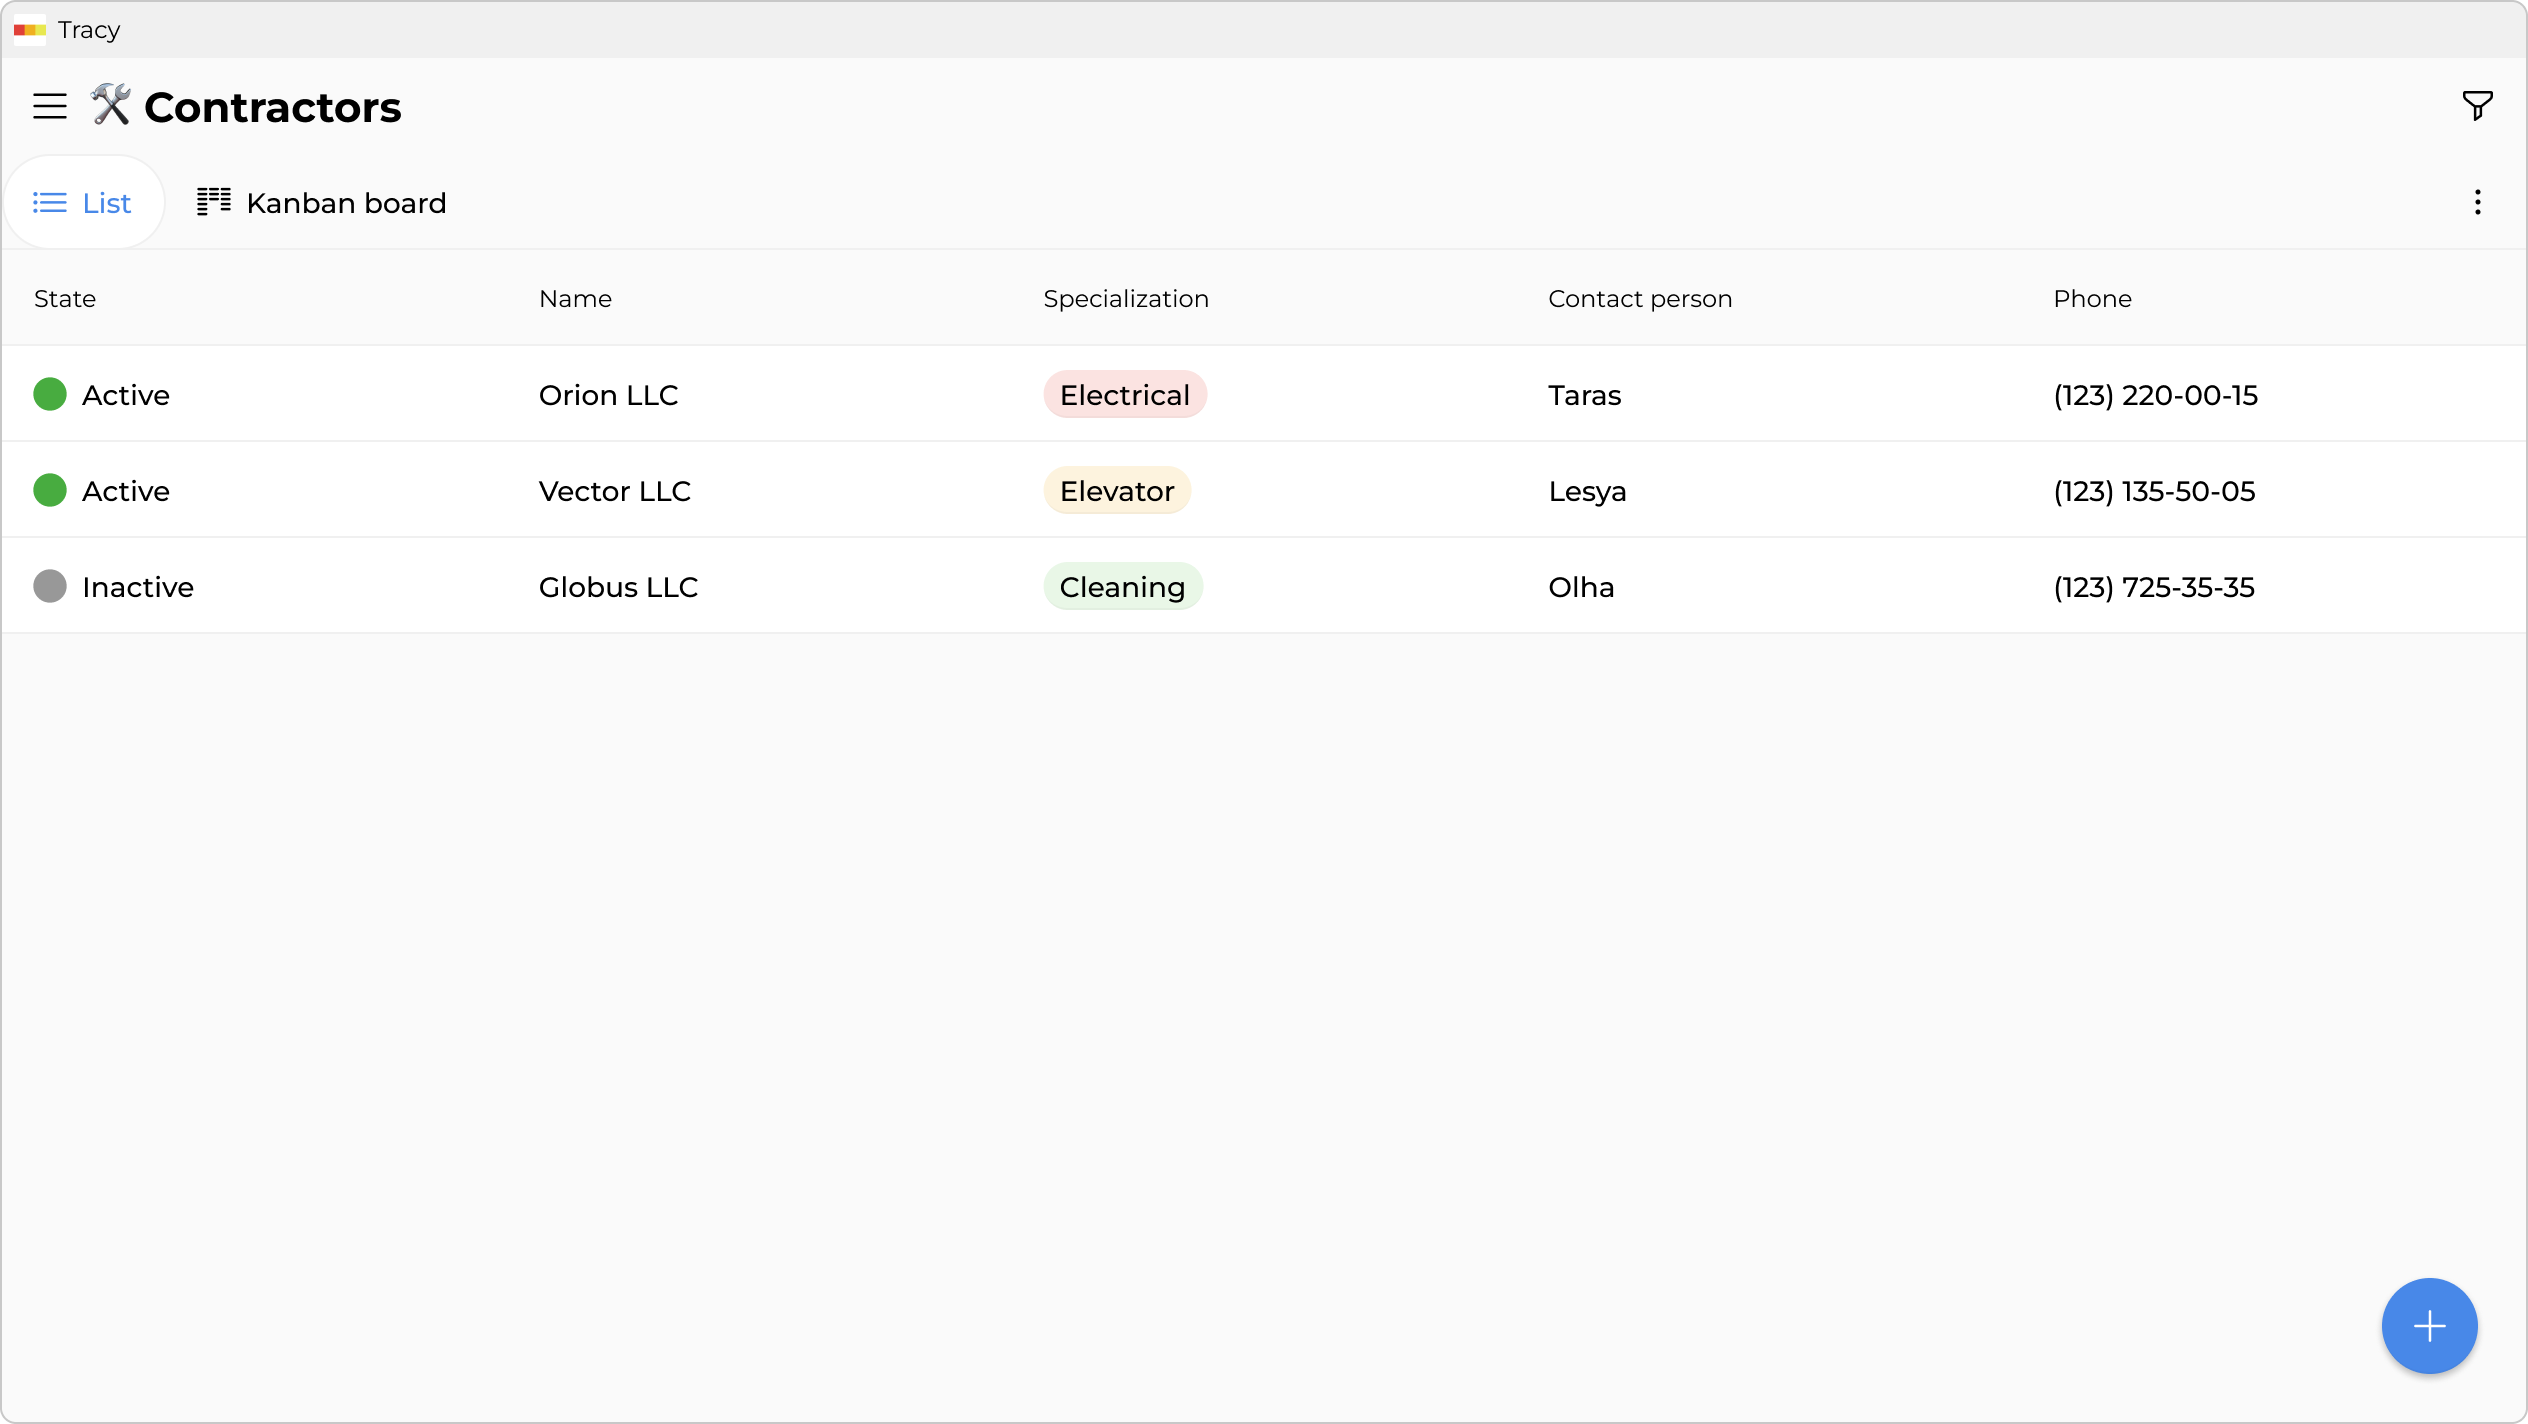The width and height of the screenshot is (2528, 1424).
Task: Click phone number (123) 135-50-05
Action: 2154,491
